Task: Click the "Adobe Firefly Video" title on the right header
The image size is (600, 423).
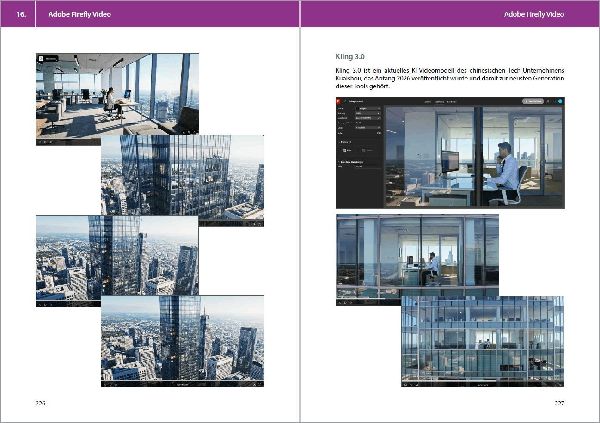Action: 534,15
